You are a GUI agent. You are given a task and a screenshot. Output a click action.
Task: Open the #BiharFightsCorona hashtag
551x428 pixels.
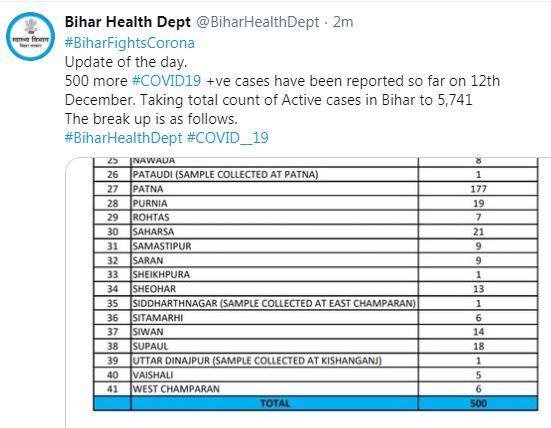click(130, 43)
